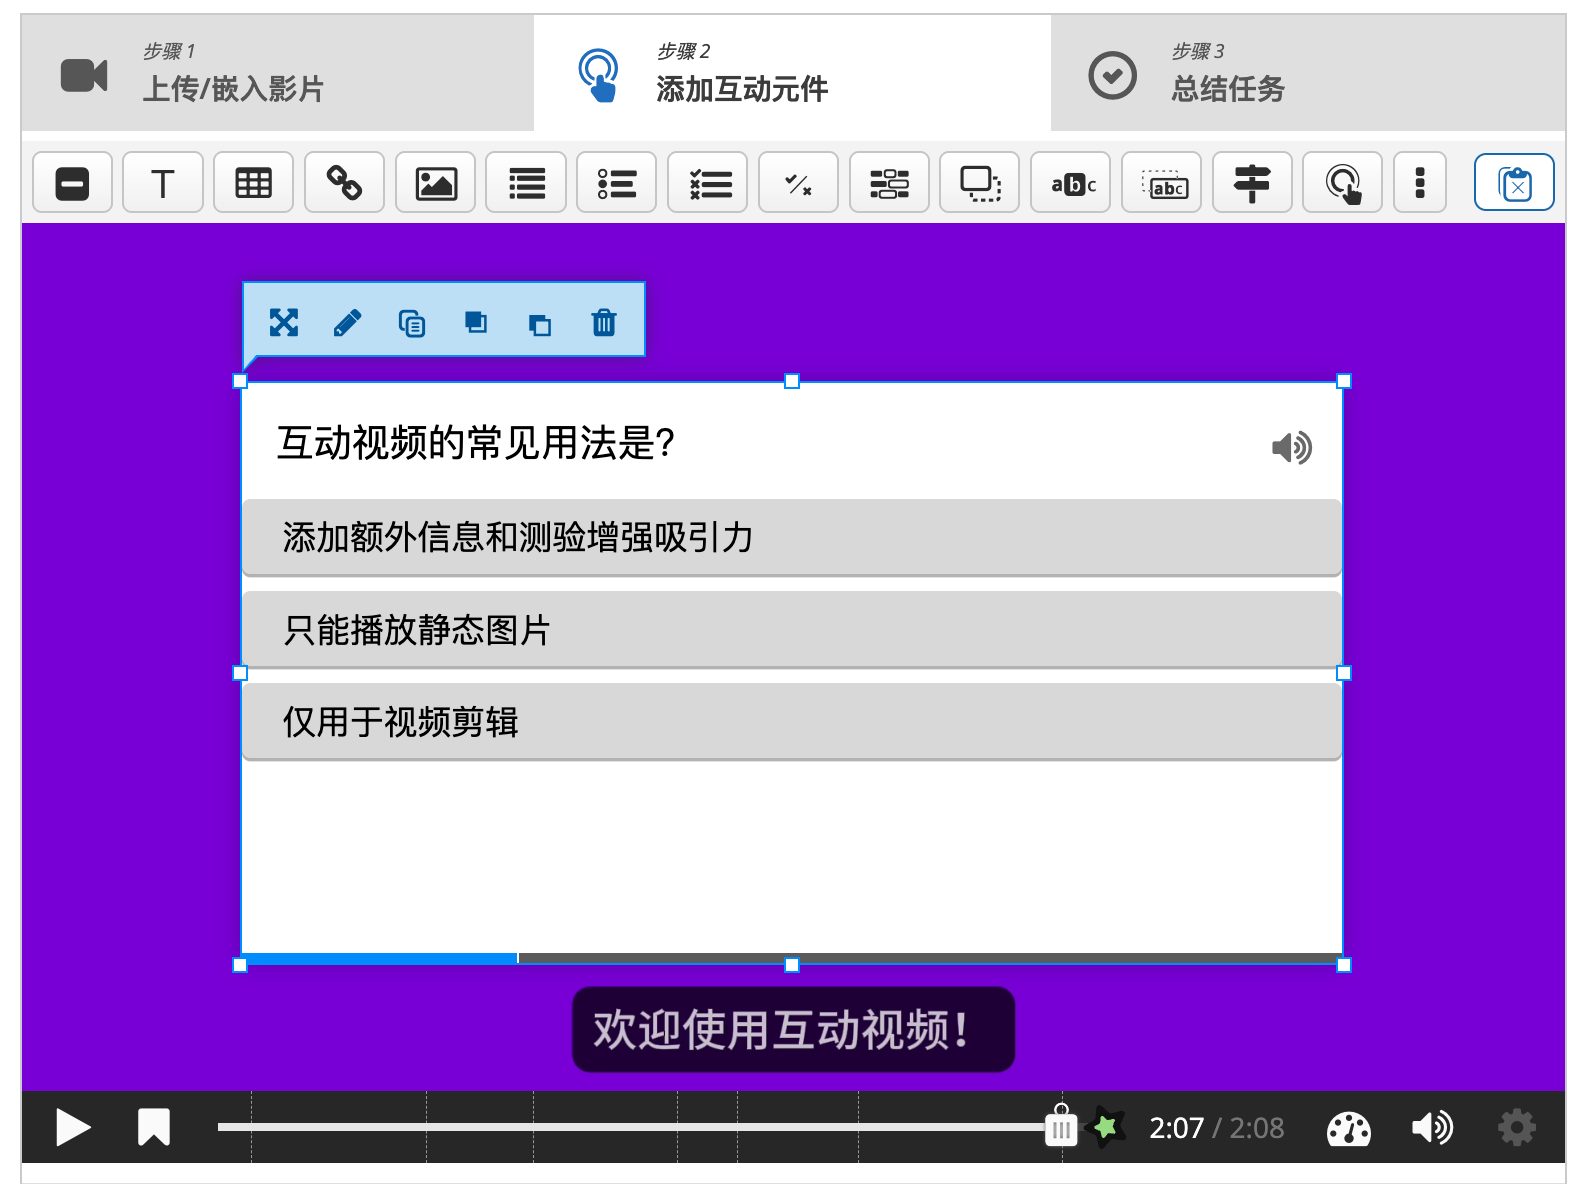
Task: Click the star end-screen marker on timeline
Action: (1106, 1127)
